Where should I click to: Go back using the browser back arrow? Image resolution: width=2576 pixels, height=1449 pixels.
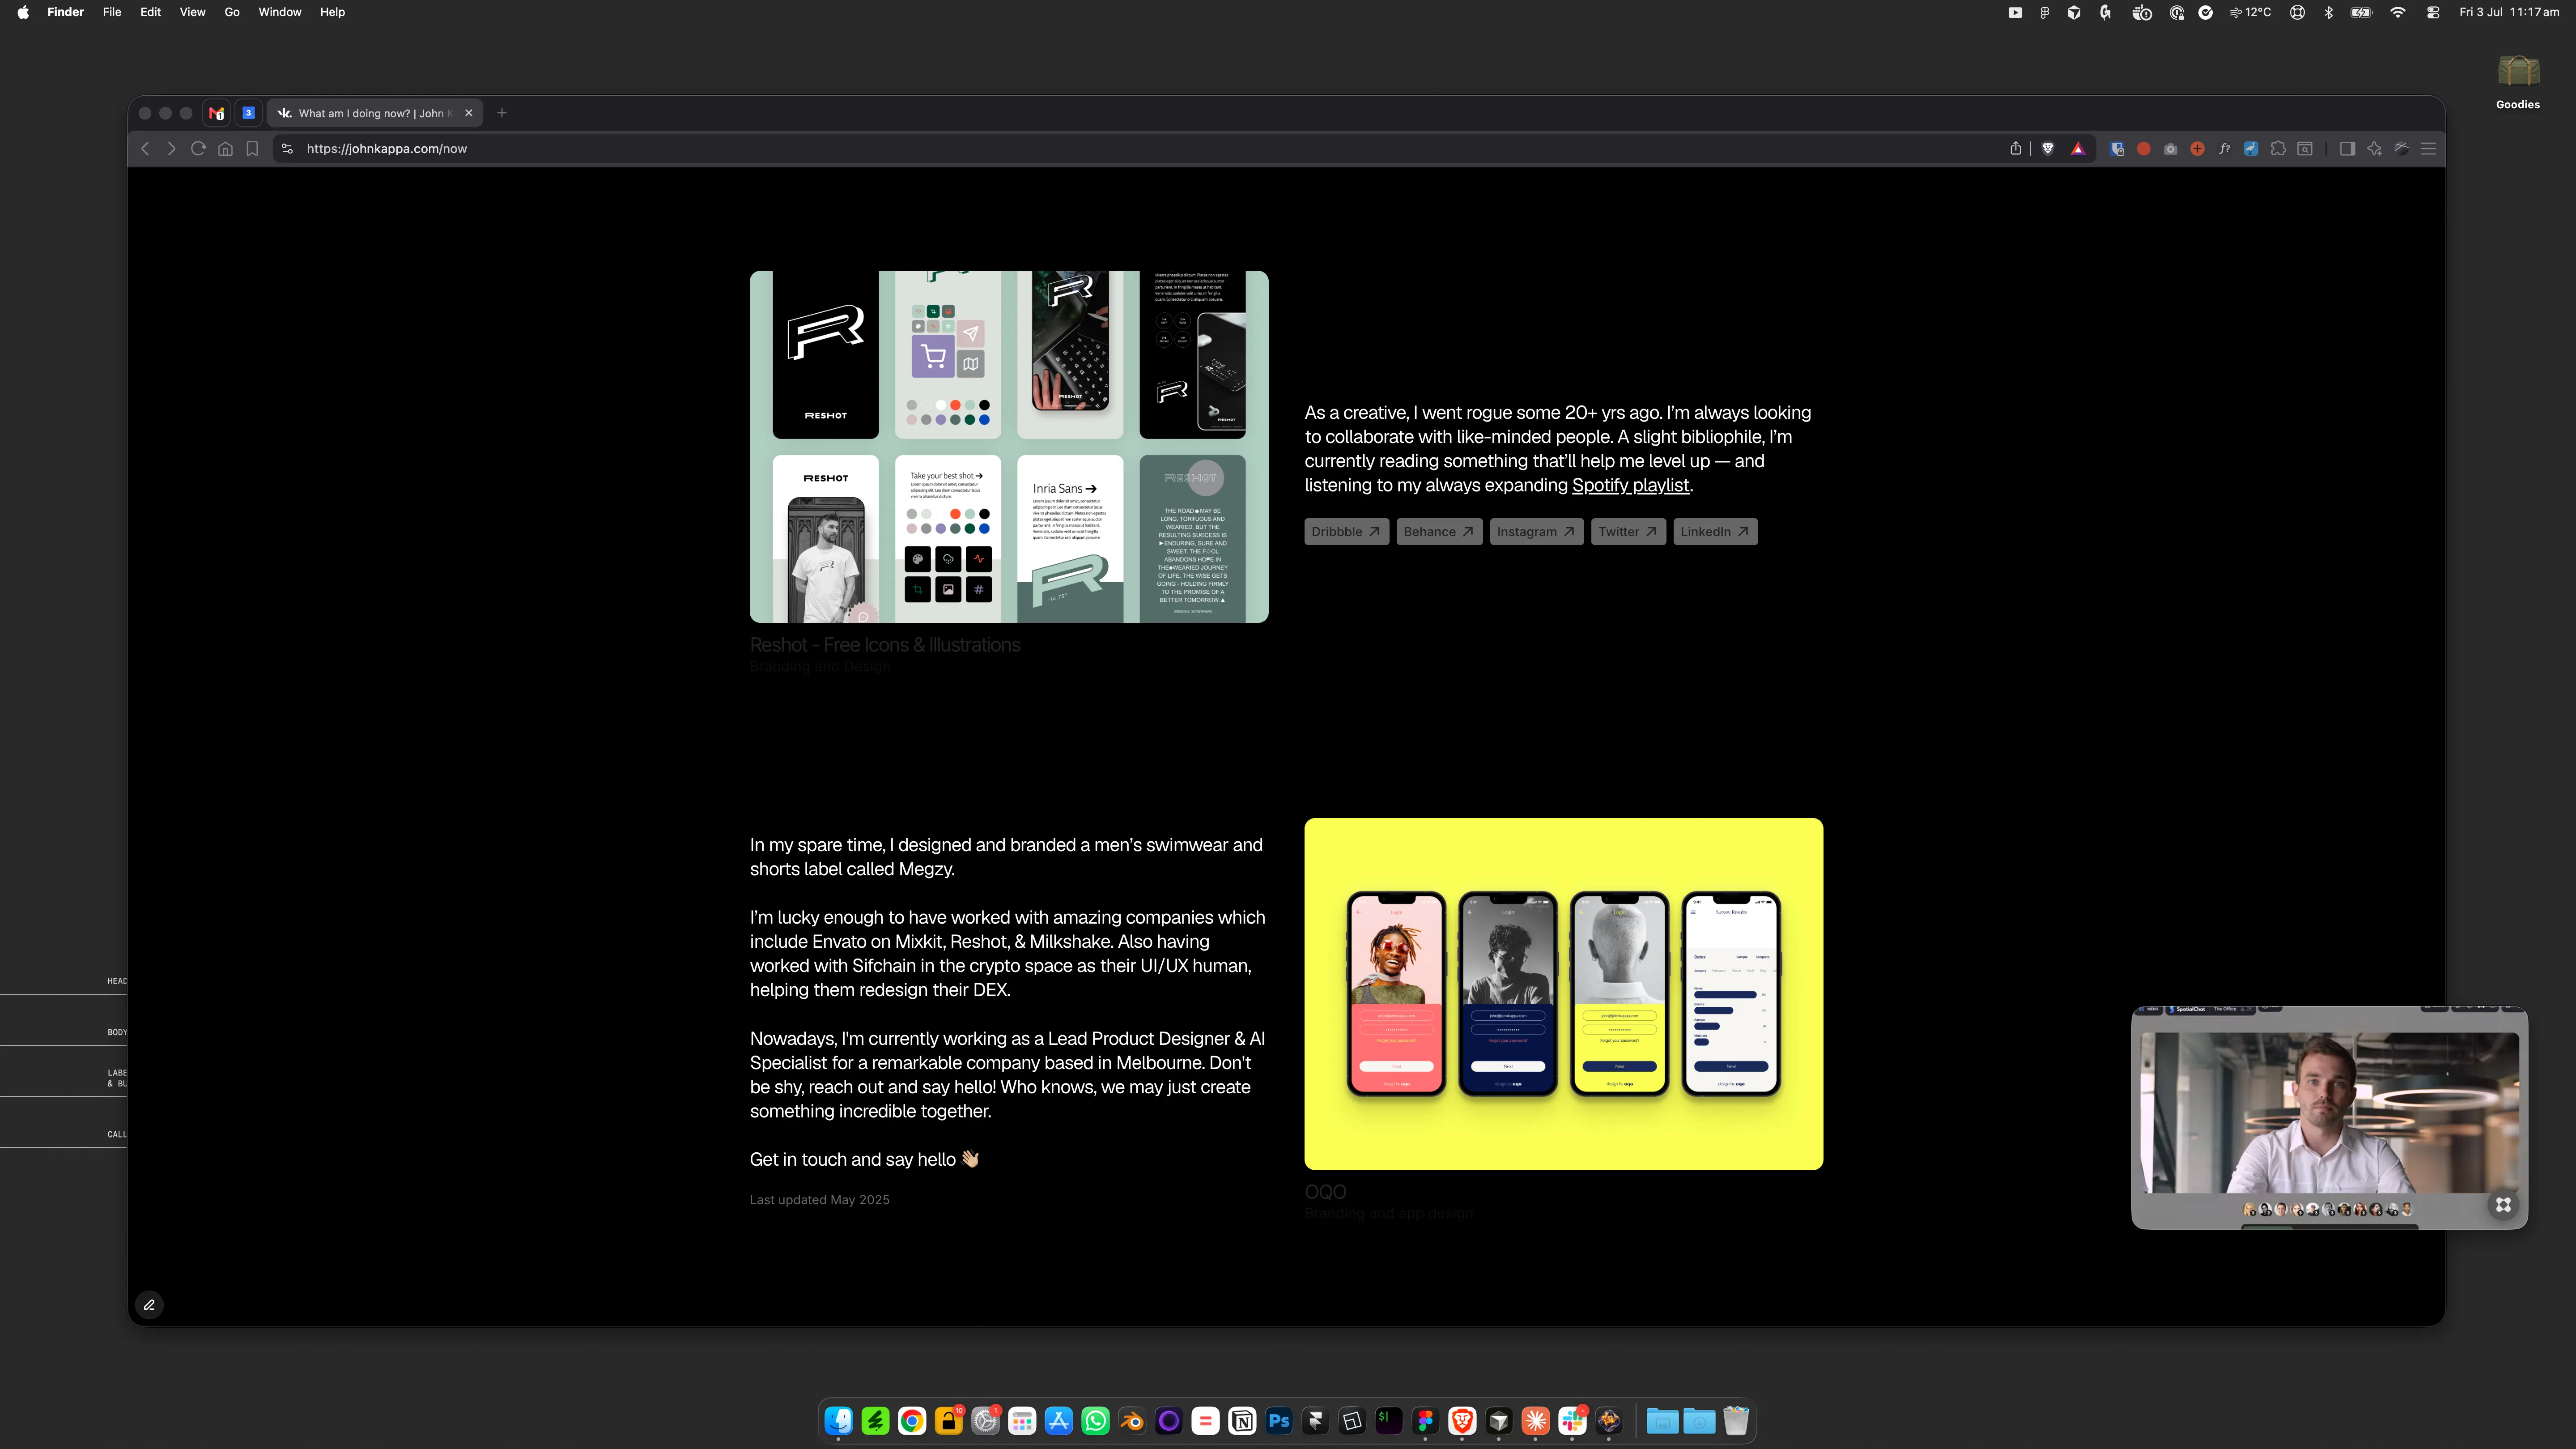point(145,149)
